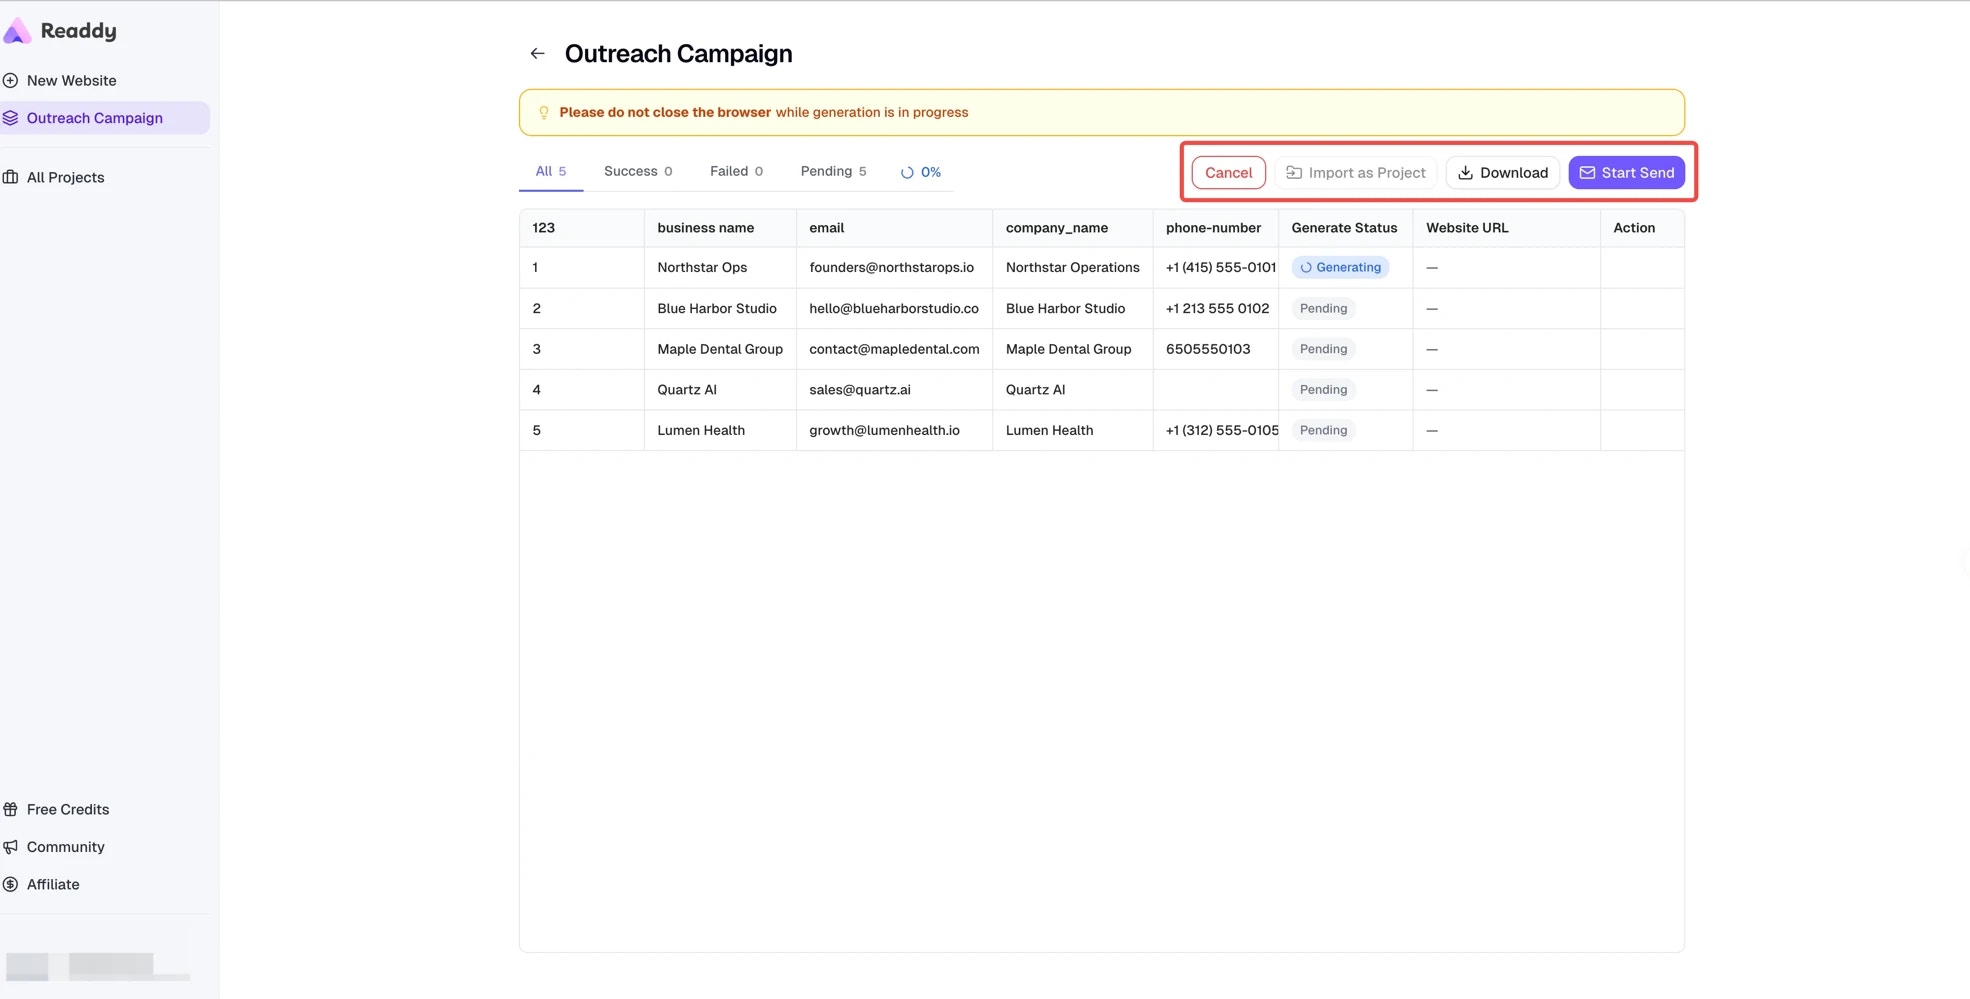Click phone number '6505550103'
The height and width of the screenshot is (999, 1970).
[1208, 350]
